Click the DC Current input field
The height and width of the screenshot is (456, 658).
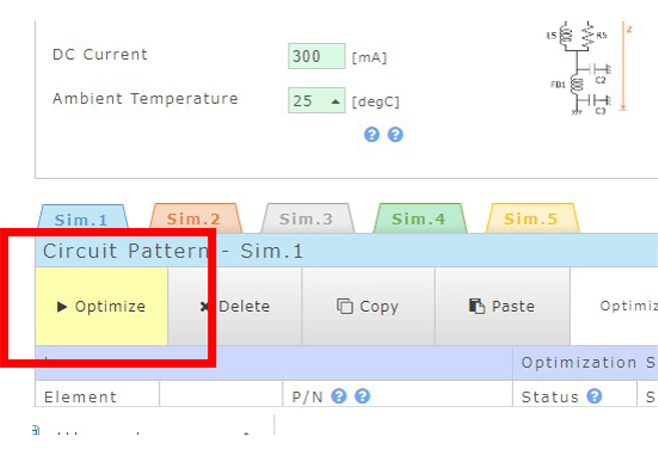(315, 56)
